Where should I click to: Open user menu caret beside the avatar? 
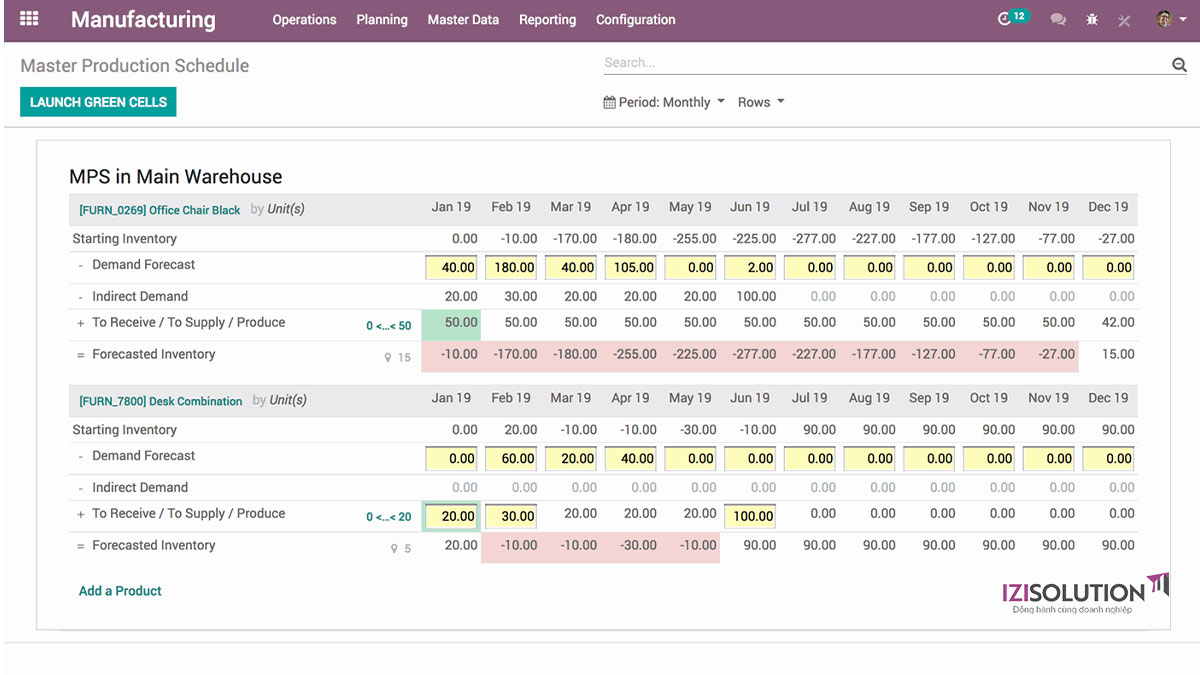(x=1181, y=20)
